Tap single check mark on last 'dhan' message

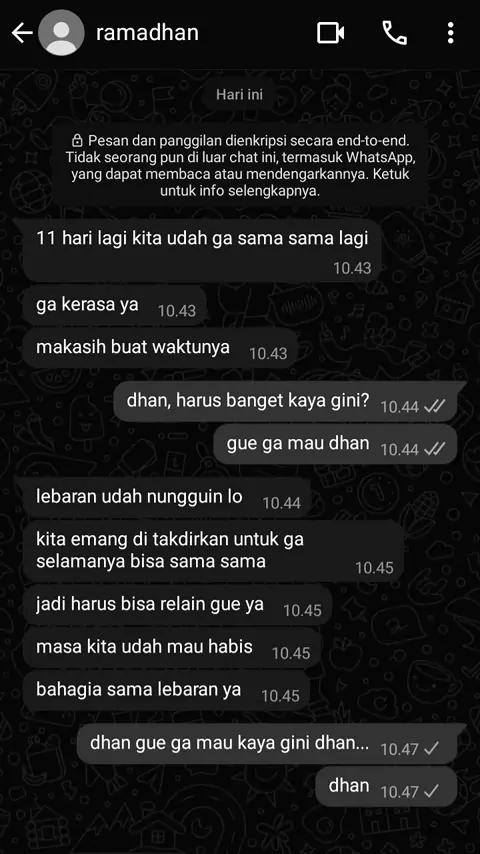click(x=432, y=791)
